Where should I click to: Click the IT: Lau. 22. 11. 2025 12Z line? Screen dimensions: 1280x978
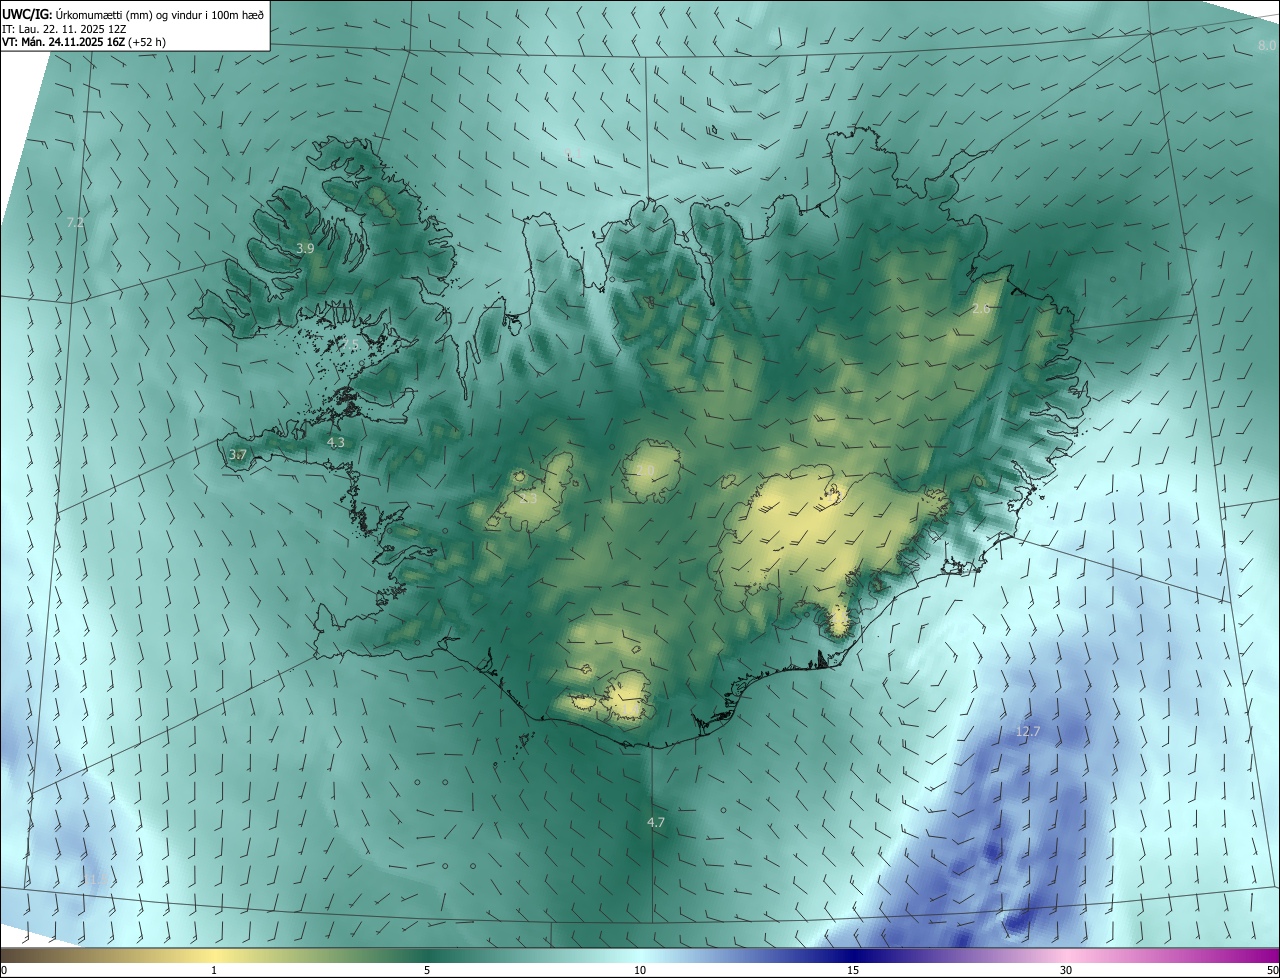click(x=65, y=29)
